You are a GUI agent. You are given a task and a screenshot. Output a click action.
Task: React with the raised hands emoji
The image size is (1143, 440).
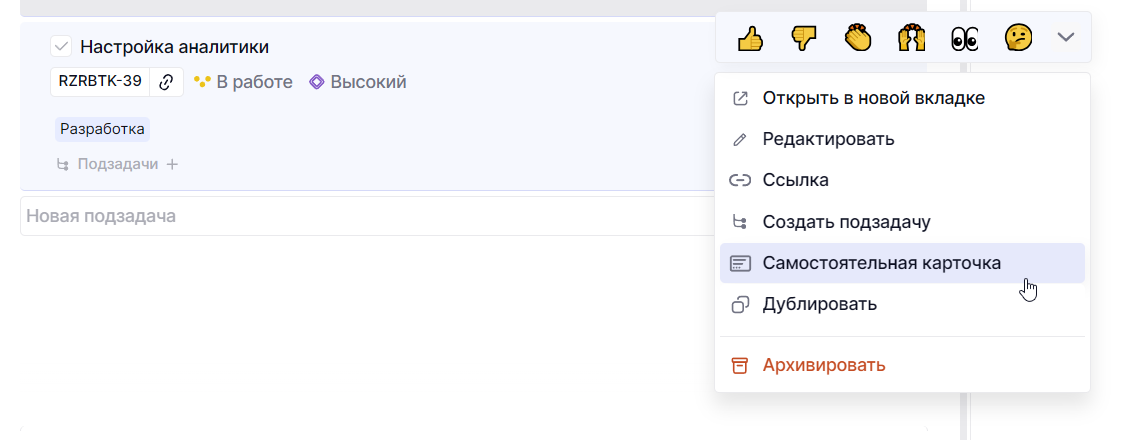pos(911,38)
